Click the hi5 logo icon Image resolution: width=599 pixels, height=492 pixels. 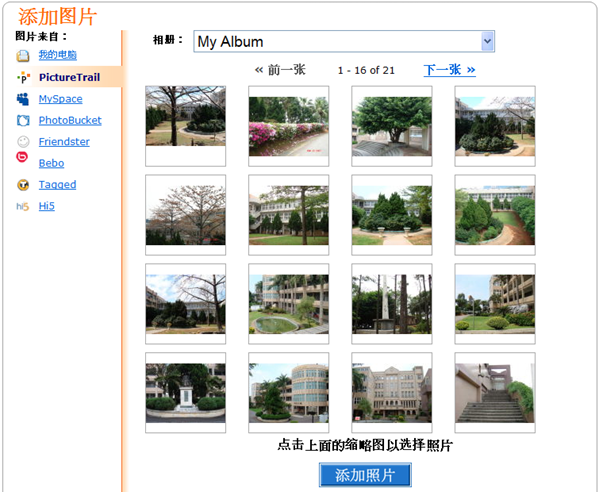[22, 207]
